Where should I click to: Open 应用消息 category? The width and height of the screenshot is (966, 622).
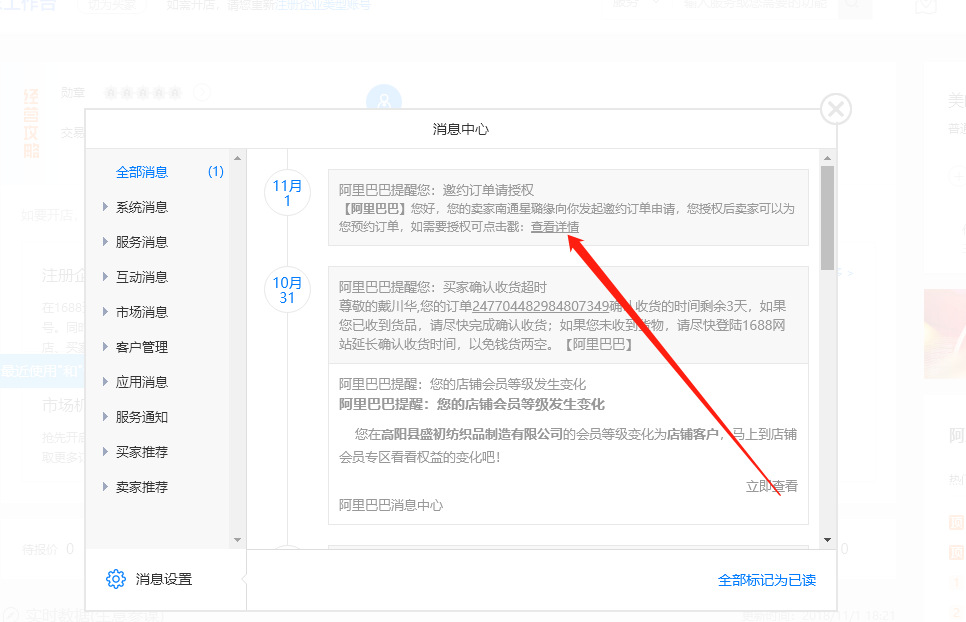tap(142, 382)
